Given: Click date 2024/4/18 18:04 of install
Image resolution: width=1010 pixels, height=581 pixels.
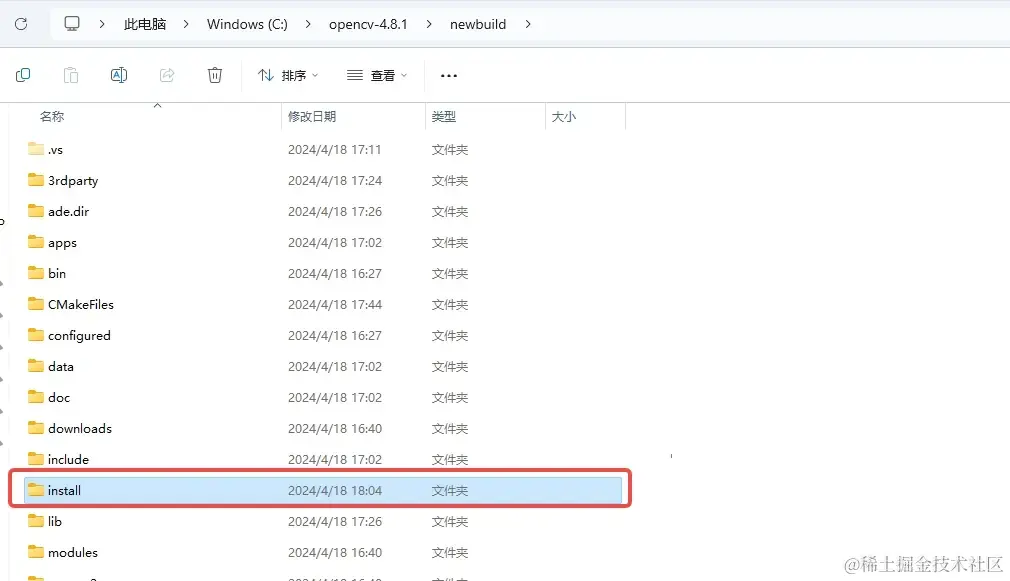Looking at the screenshot, I should pyautogui.click(x=335, y=490).
